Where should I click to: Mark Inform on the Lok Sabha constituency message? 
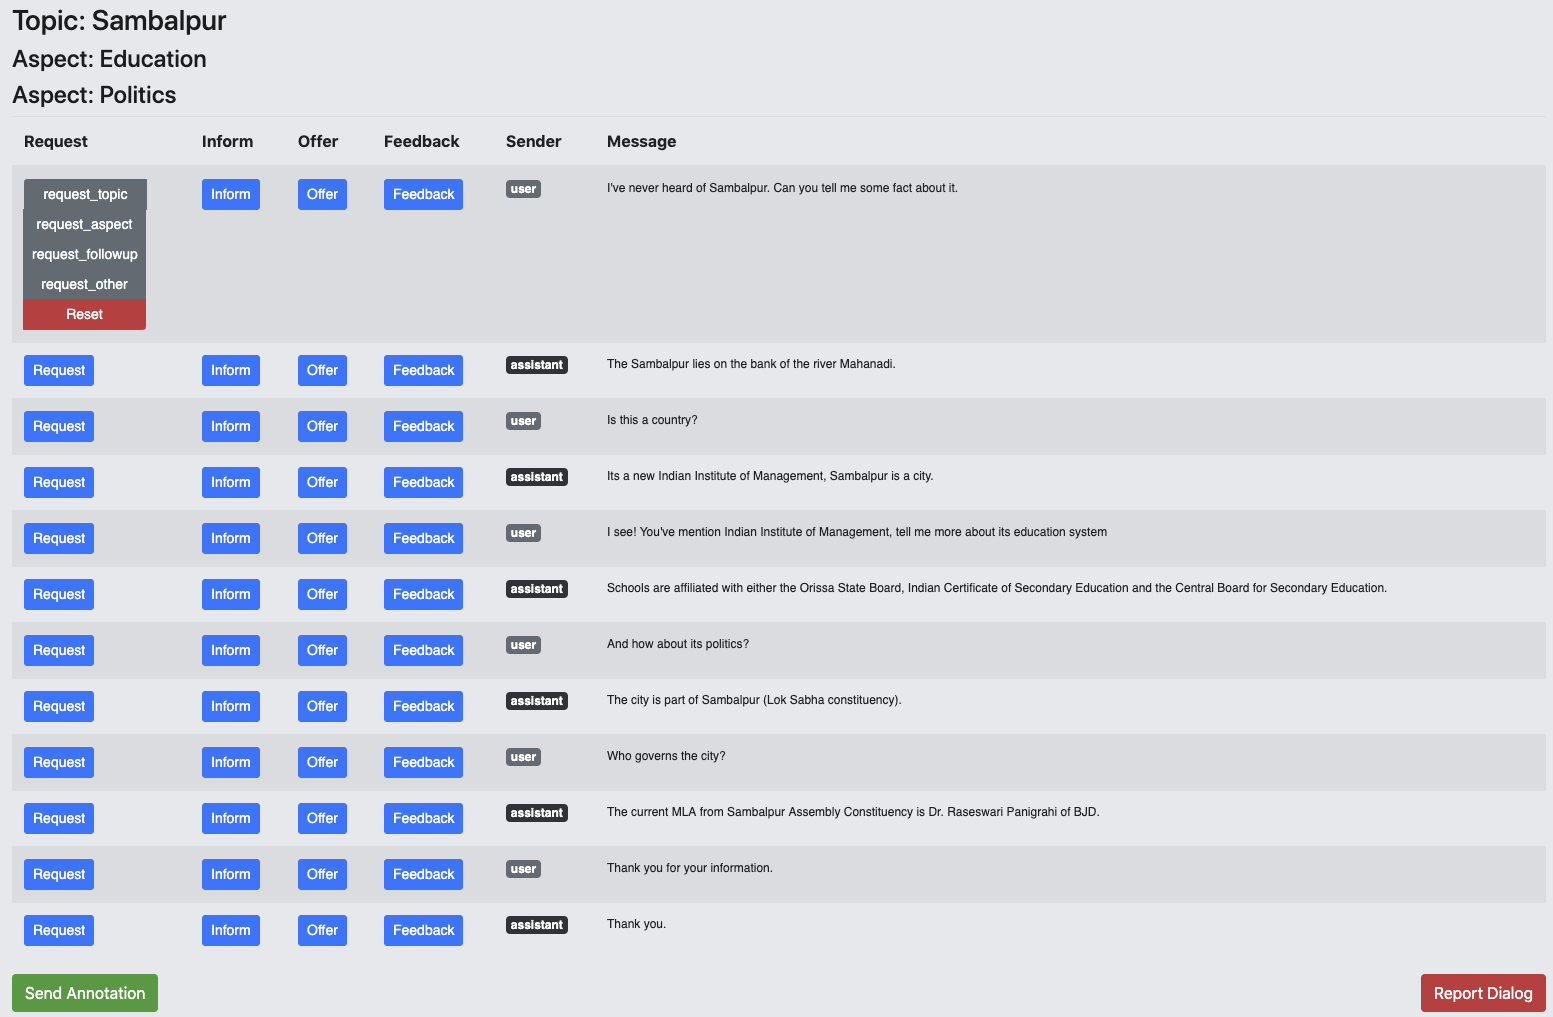(231, 706)
